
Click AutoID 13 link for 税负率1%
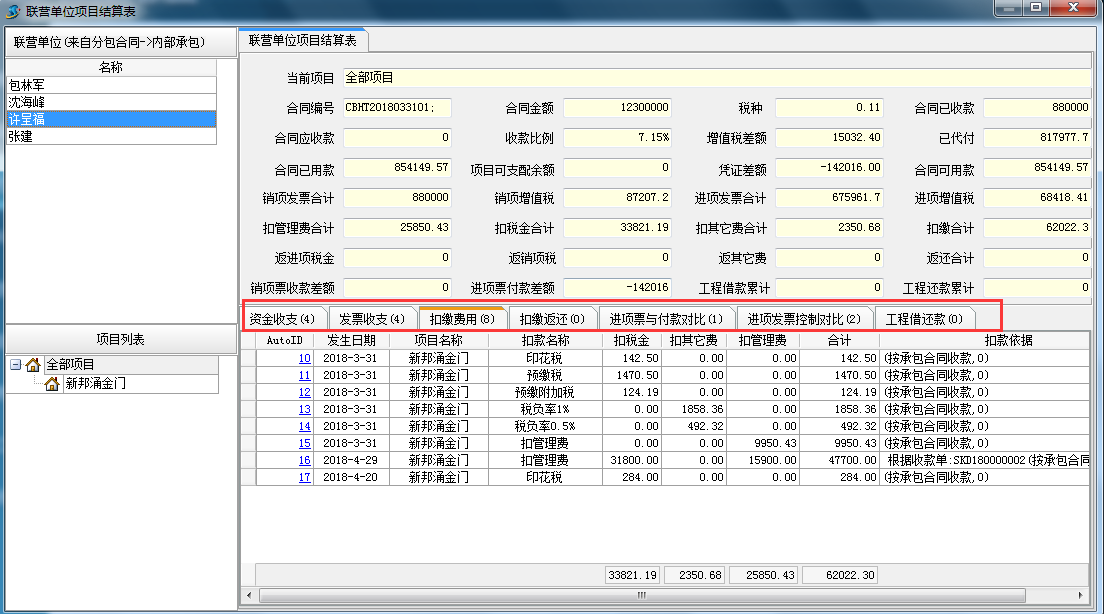304,409
